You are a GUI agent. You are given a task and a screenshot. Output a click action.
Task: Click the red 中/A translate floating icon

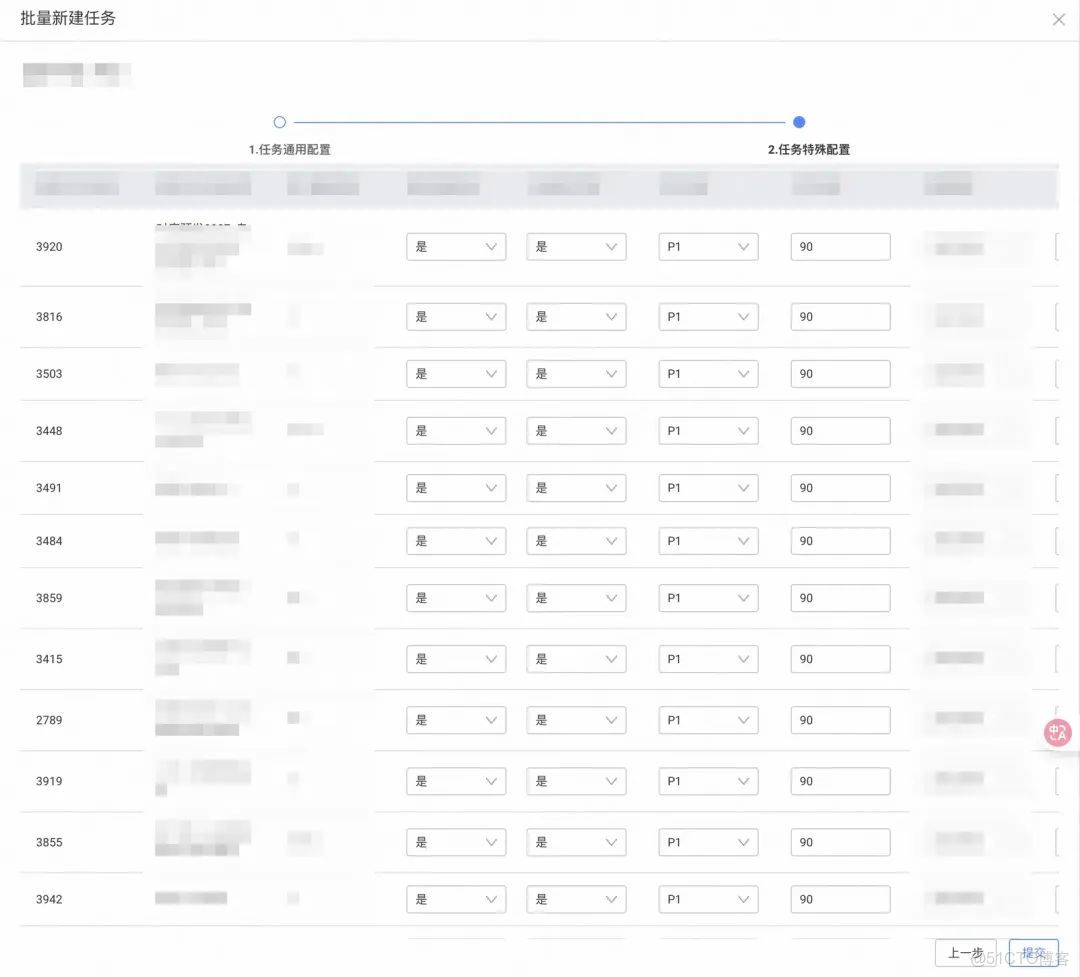tap(1057, 732)
